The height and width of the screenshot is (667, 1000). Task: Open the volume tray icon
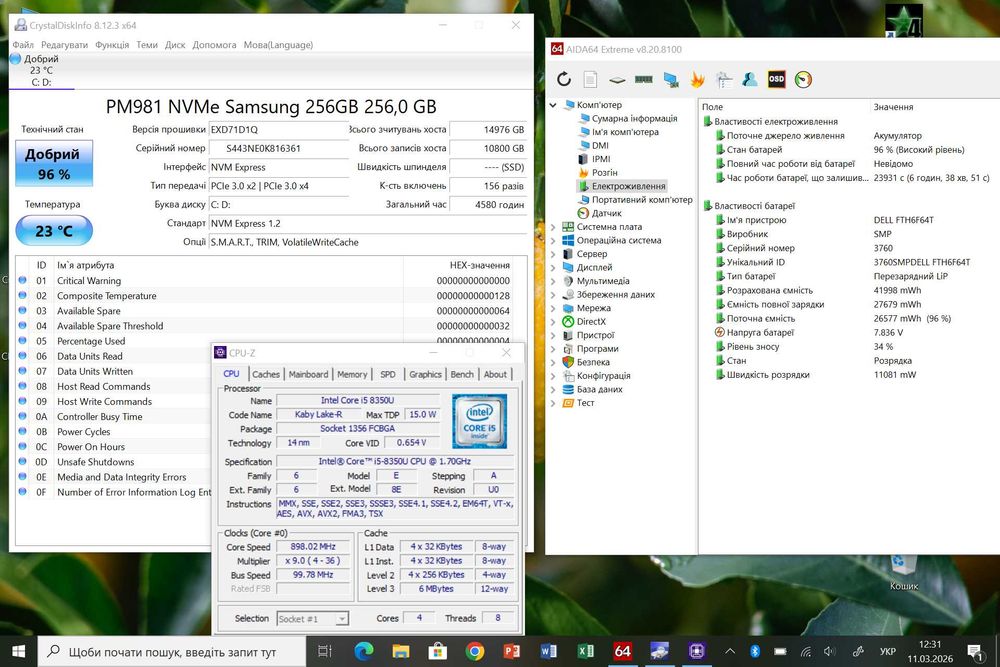click(x=829, y=651)
